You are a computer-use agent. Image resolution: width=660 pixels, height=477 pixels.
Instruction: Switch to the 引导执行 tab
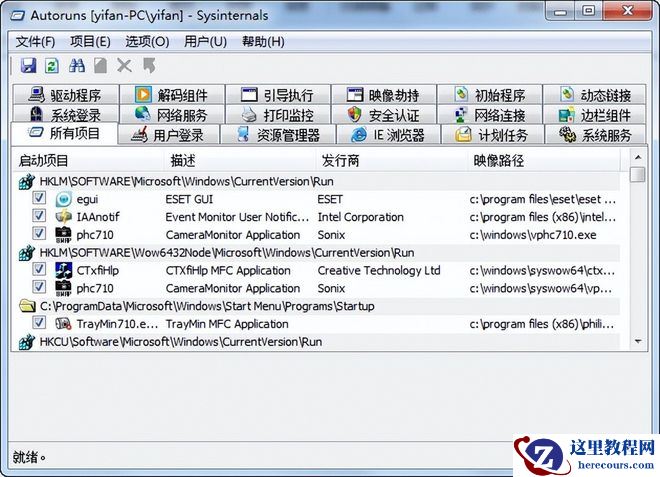[x=278, y=95]
